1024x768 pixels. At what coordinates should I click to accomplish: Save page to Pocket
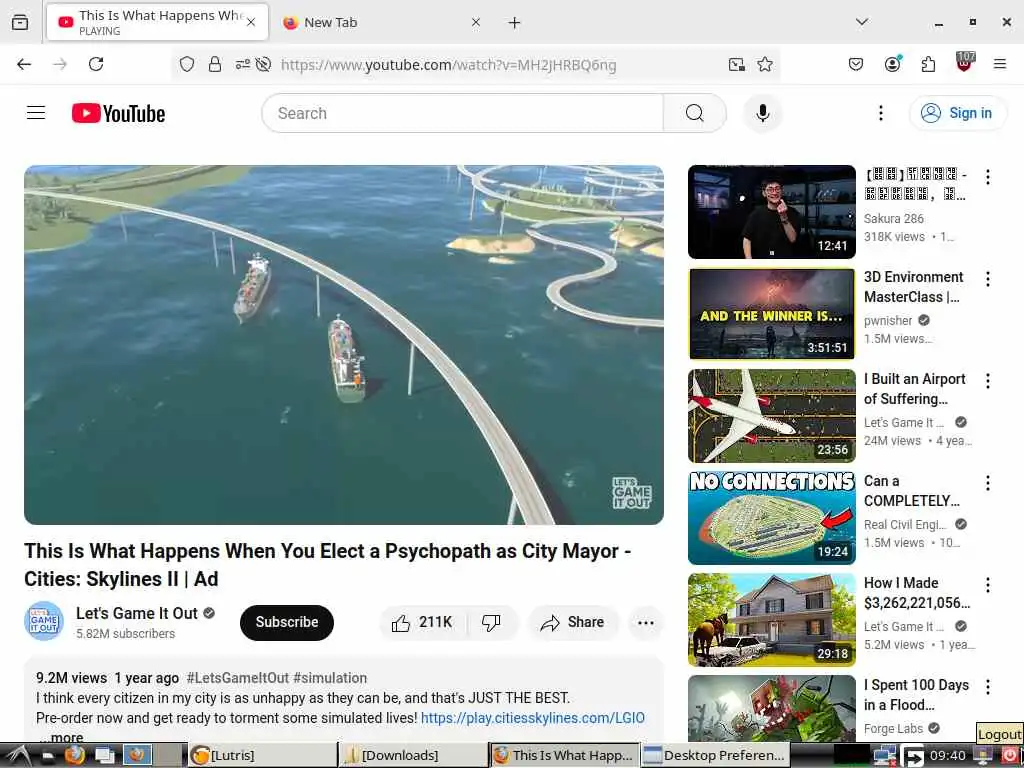click(856, 64)
